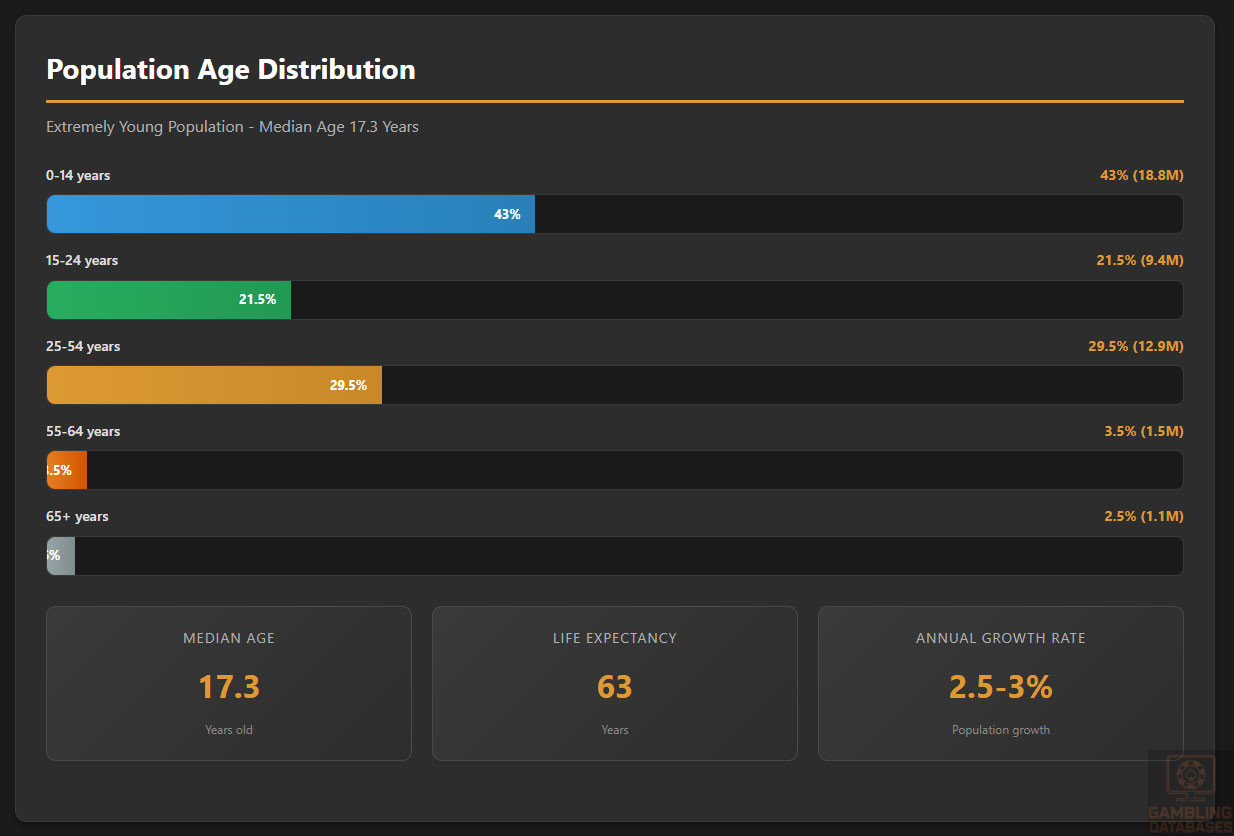The image size is (1234, 836).
Task: Click the 21.5% (9.4M) value label
Action: (x=1139, y=261)
